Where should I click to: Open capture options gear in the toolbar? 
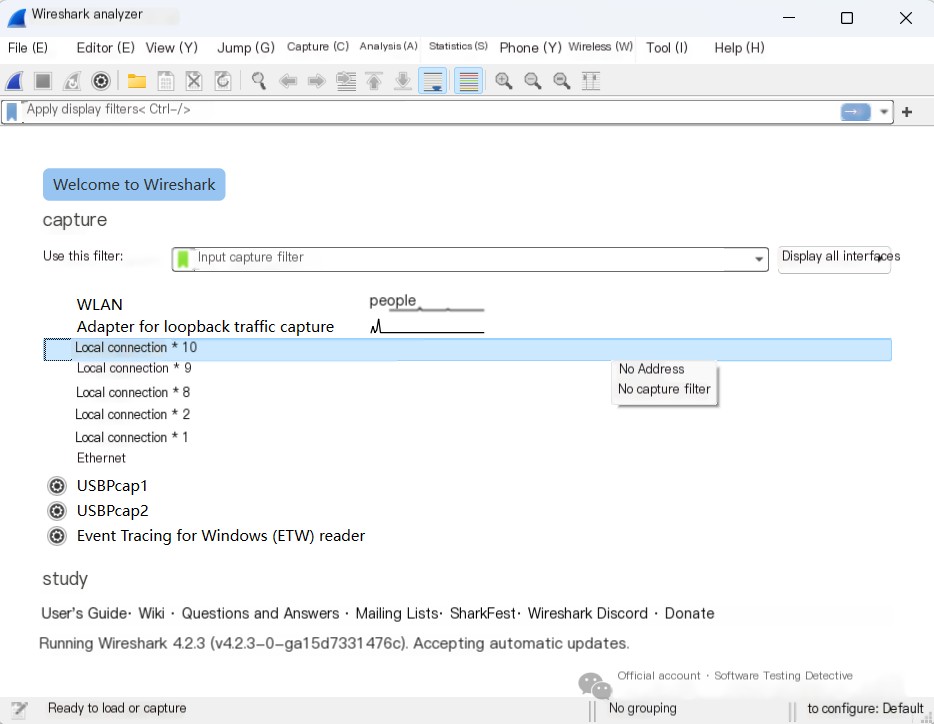[101, 80]
